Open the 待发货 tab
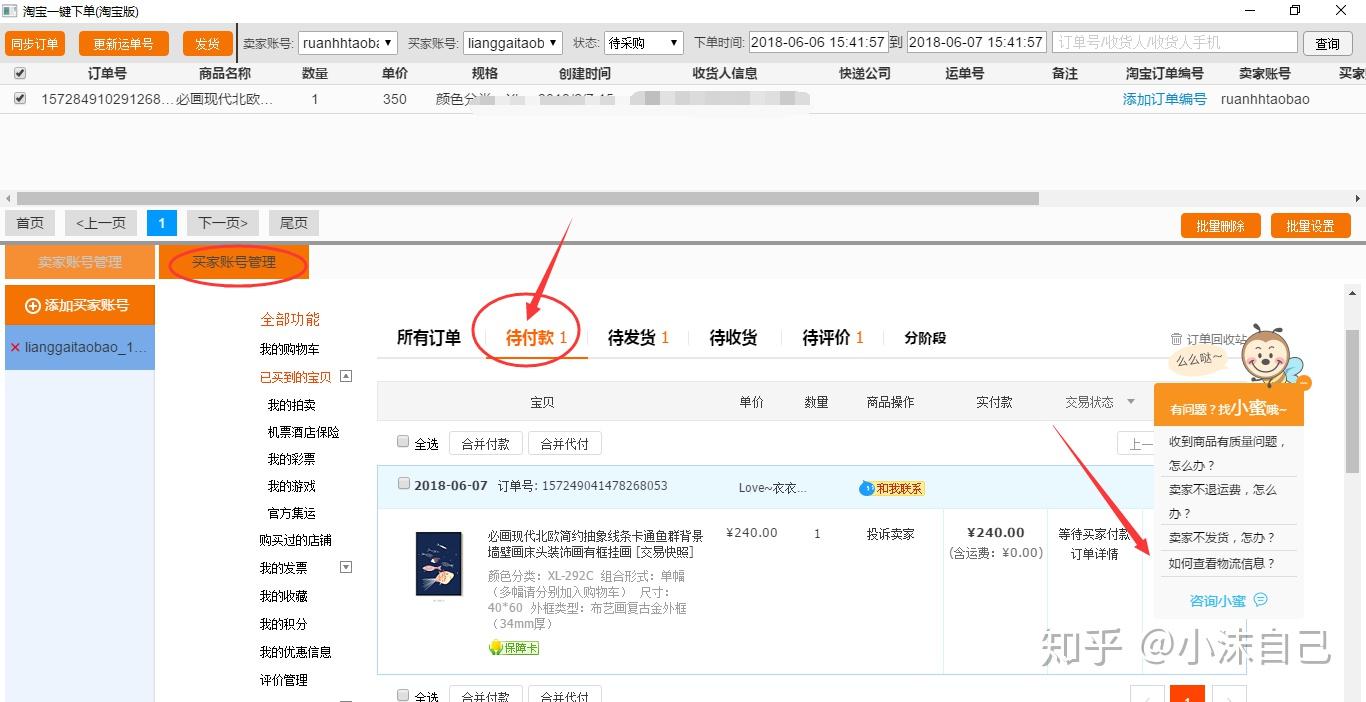This screenshot has height=702, width=1366. [638, 338]
